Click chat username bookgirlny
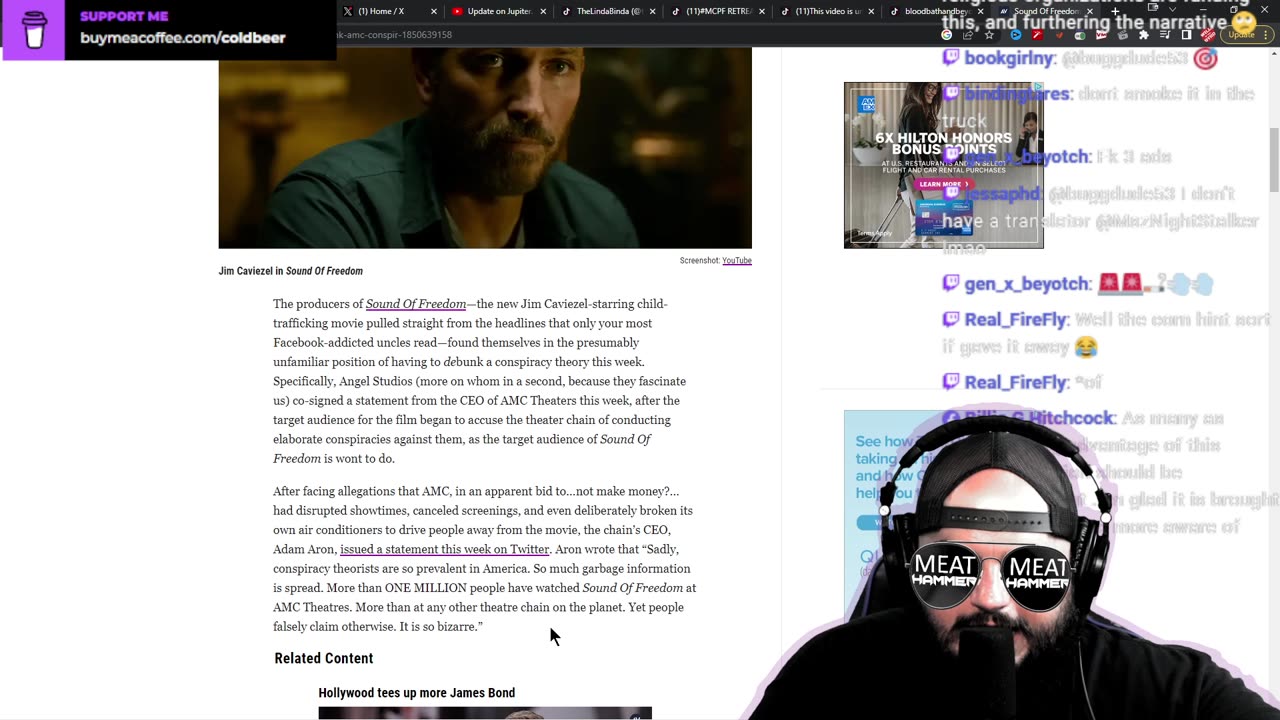 coord(1009,59)
